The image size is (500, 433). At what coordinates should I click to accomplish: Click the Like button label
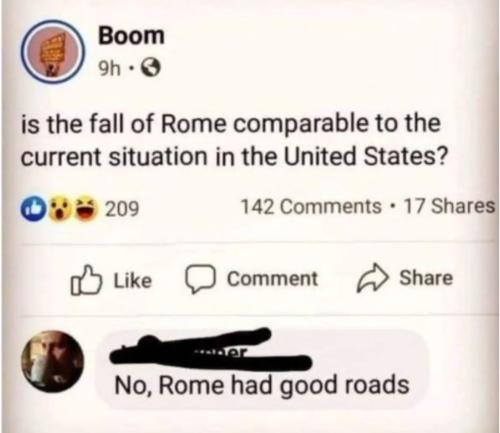pyautogui.click(x=132, y=280)
